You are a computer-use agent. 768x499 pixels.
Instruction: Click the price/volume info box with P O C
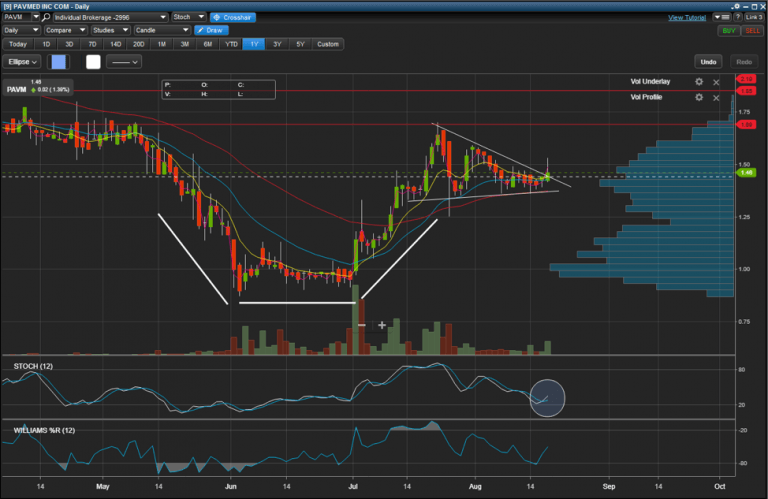point(218,90)
